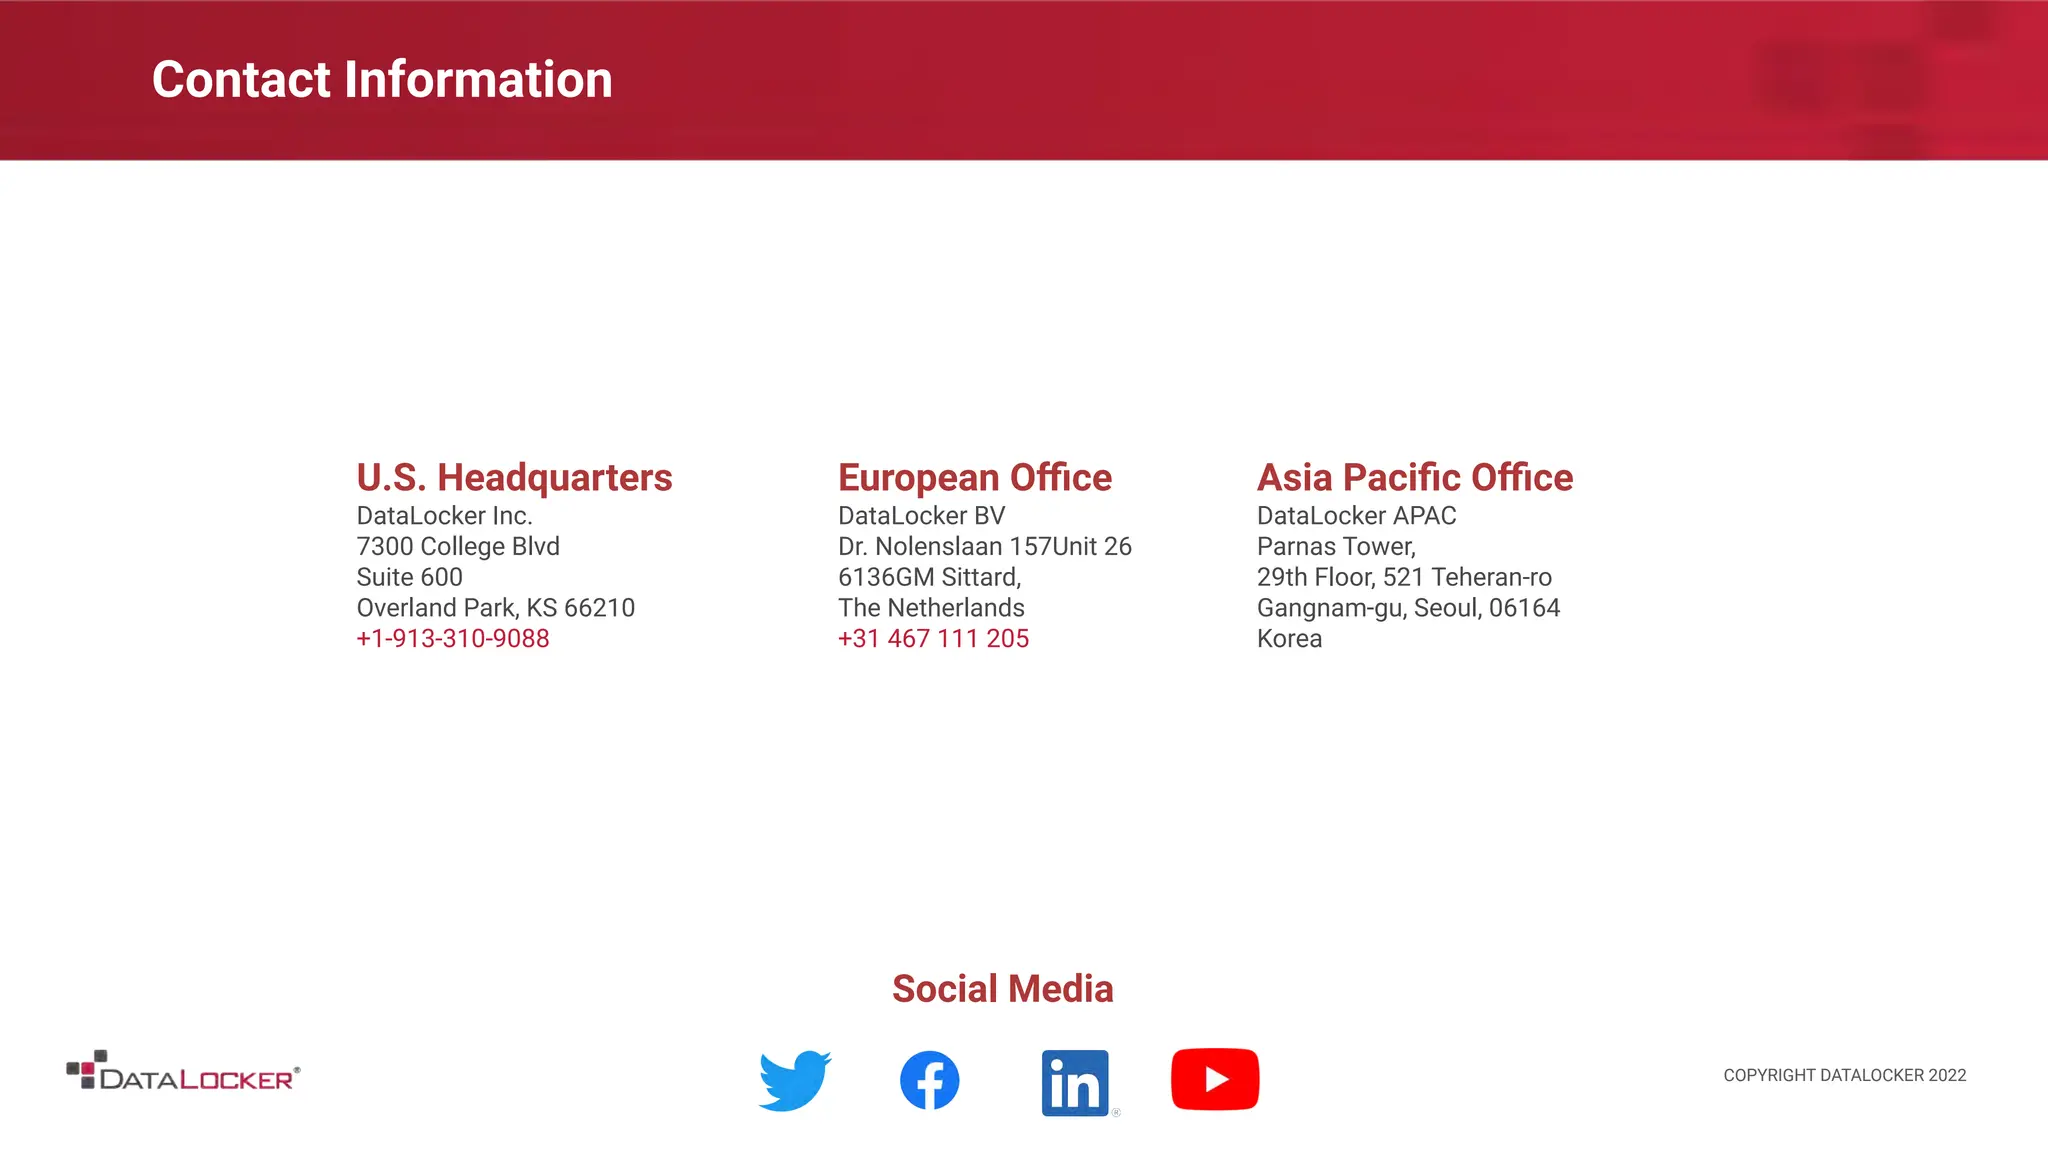Click the Suite 600 line
2048x1152 pixels.
(x=409, y=577)
